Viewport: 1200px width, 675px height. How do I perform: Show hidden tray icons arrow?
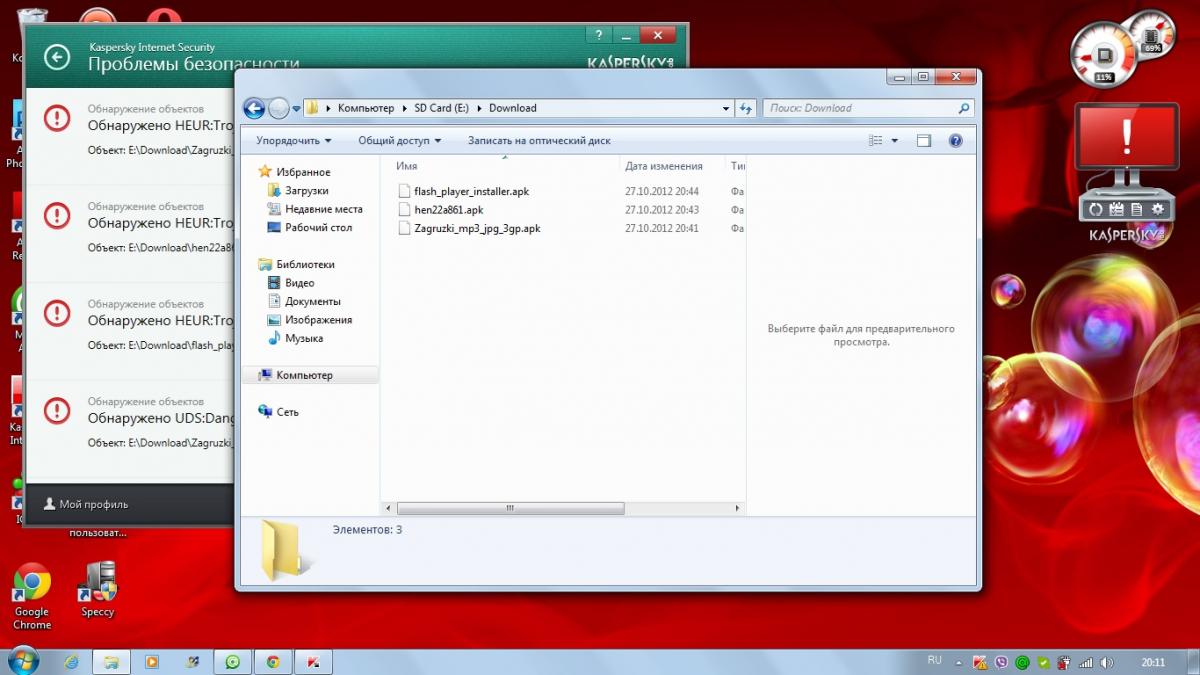pos(958,662)
